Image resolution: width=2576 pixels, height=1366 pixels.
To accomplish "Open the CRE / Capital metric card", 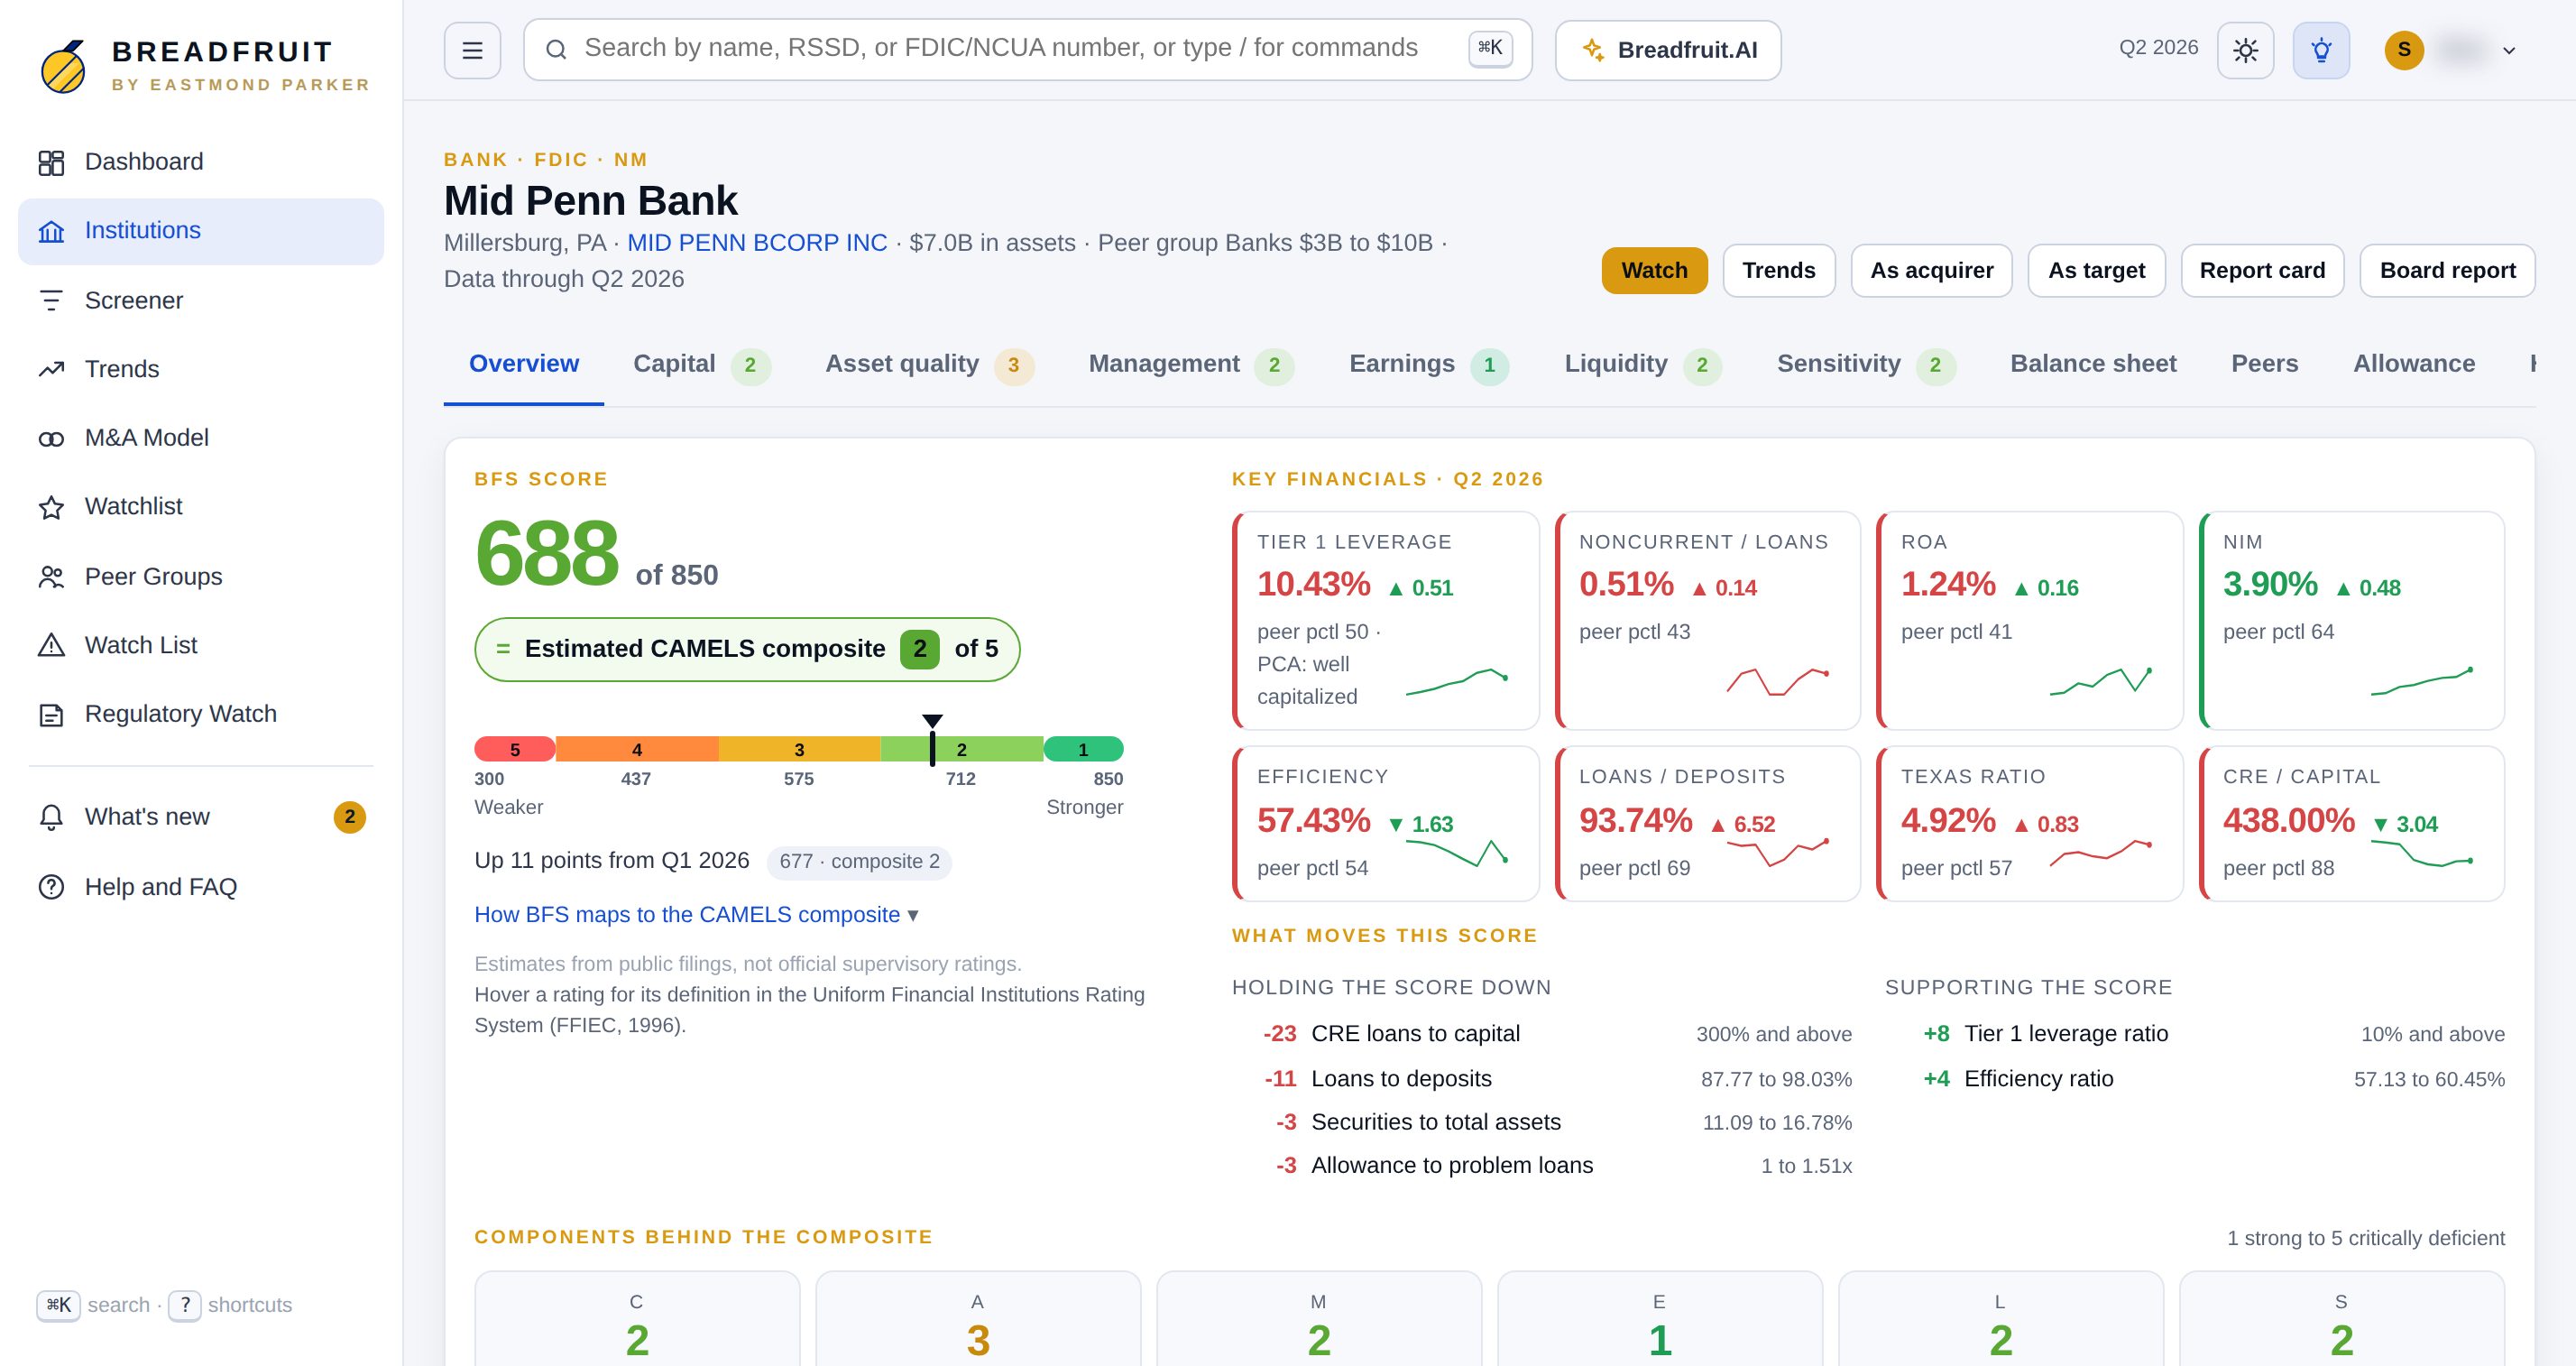I will tap(2352, 823).
